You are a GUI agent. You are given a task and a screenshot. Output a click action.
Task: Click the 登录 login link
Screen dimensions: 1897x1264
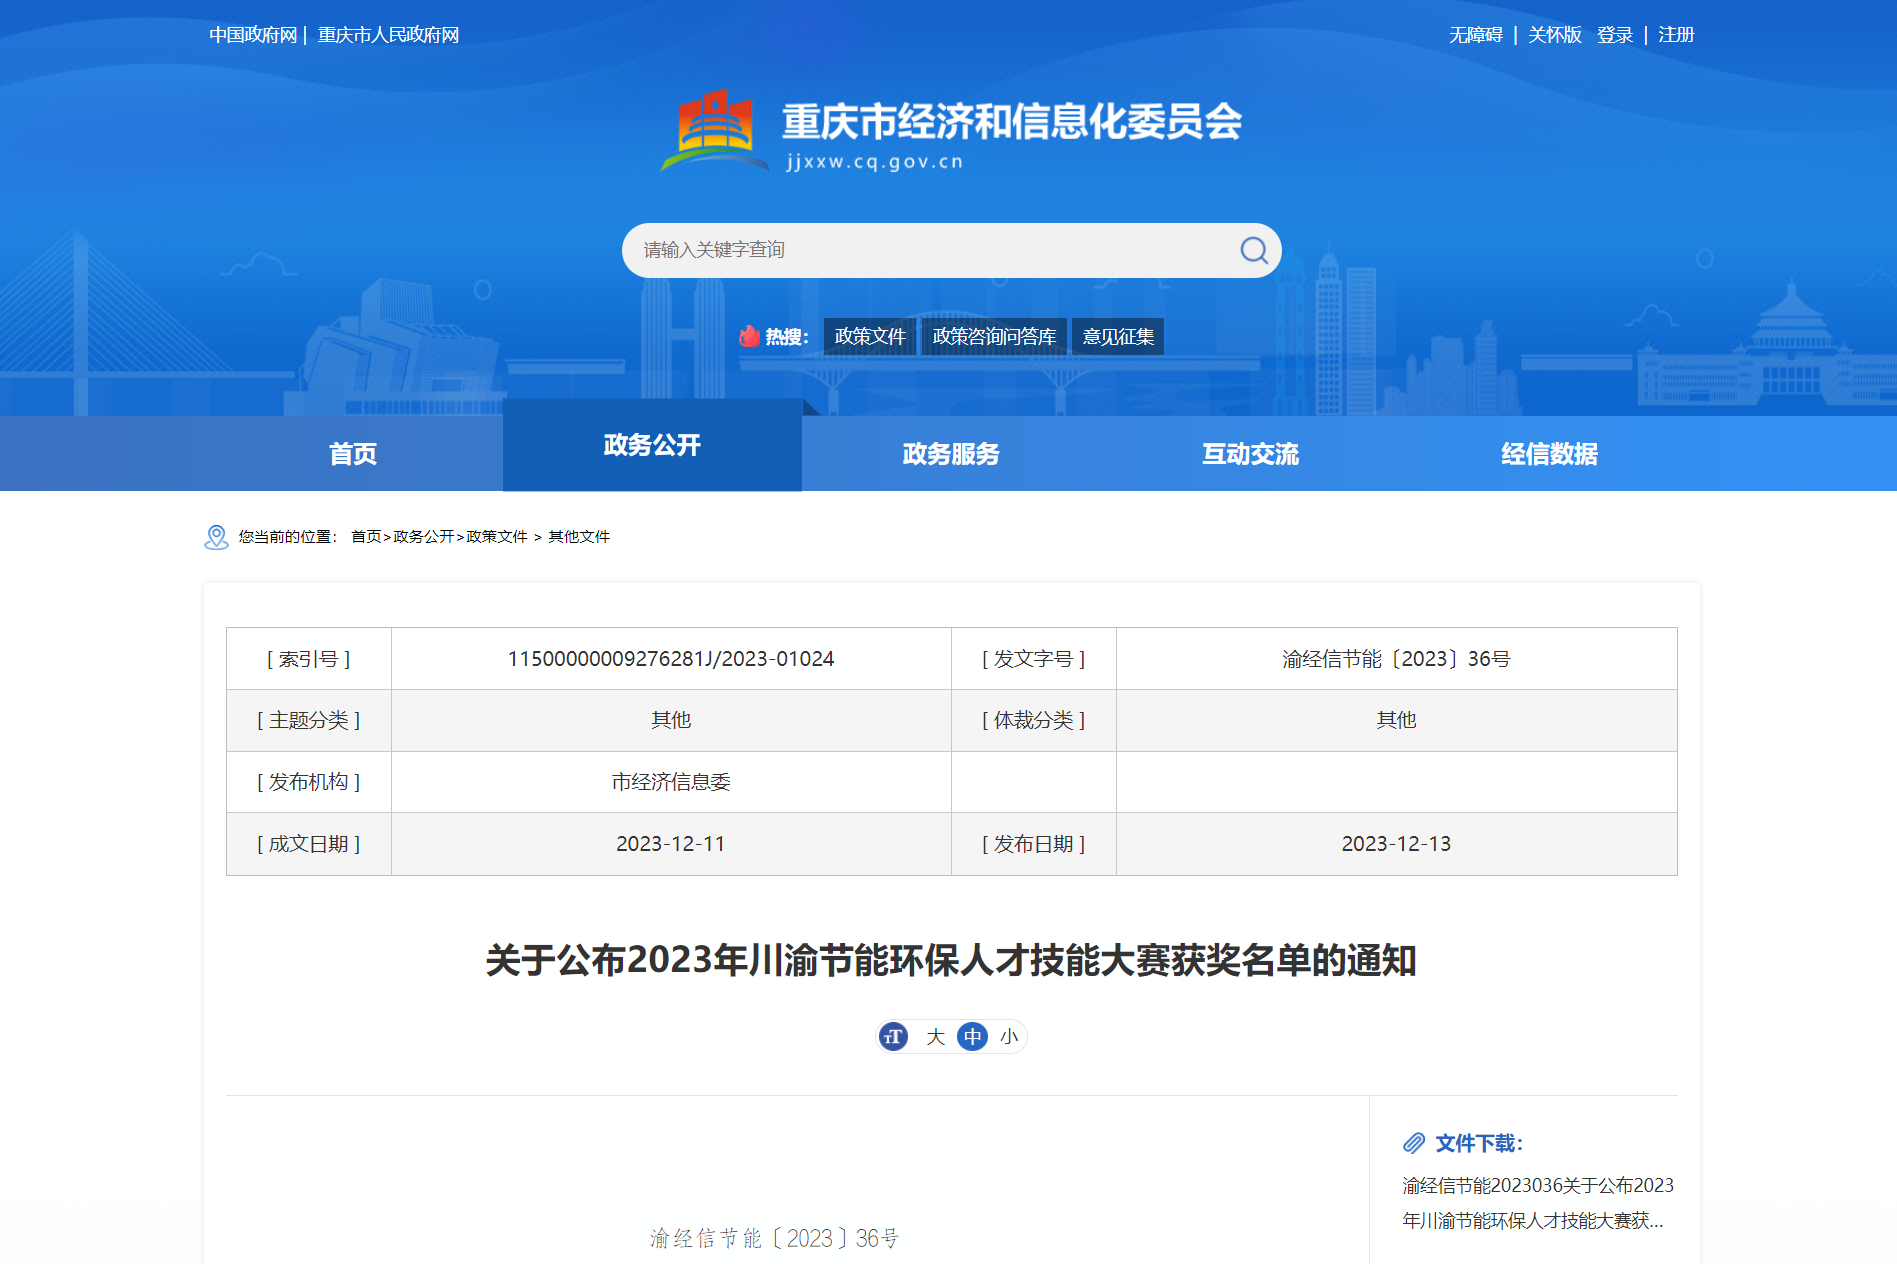click(1614, 35)
